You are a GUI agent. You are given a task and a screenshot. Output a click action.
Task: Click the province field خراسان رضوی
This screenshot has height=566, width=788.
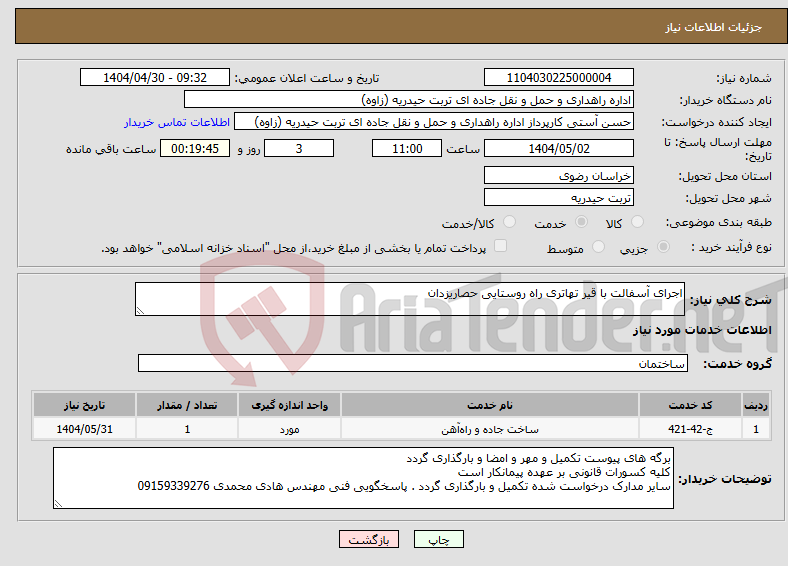point(558,175)
